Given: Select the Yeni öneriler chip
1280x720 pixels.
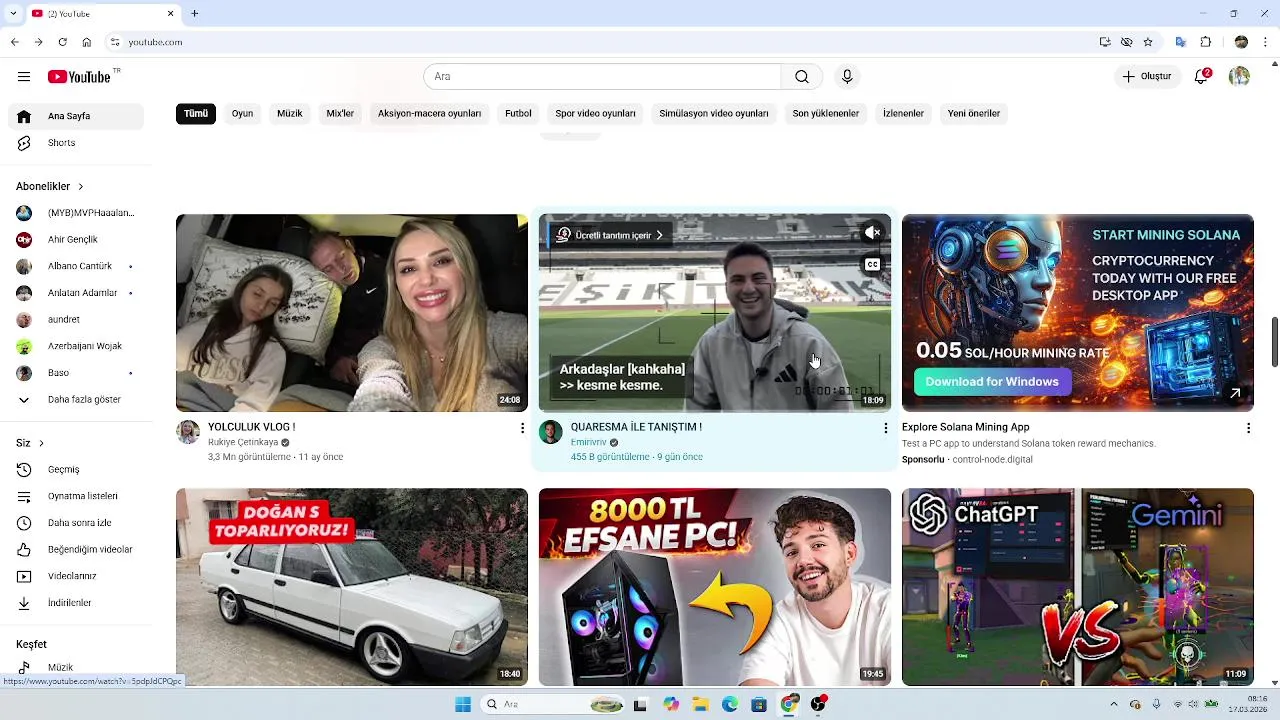Looking at the screenshot, I should [974, 114].
